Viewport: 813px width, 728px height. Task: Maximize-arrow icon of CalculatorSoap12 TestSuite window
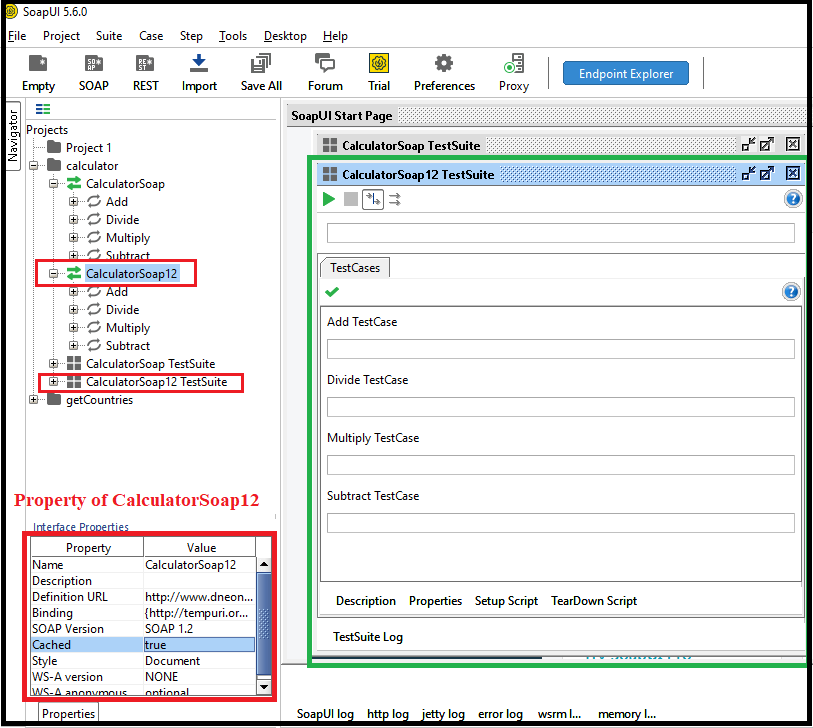767,173
